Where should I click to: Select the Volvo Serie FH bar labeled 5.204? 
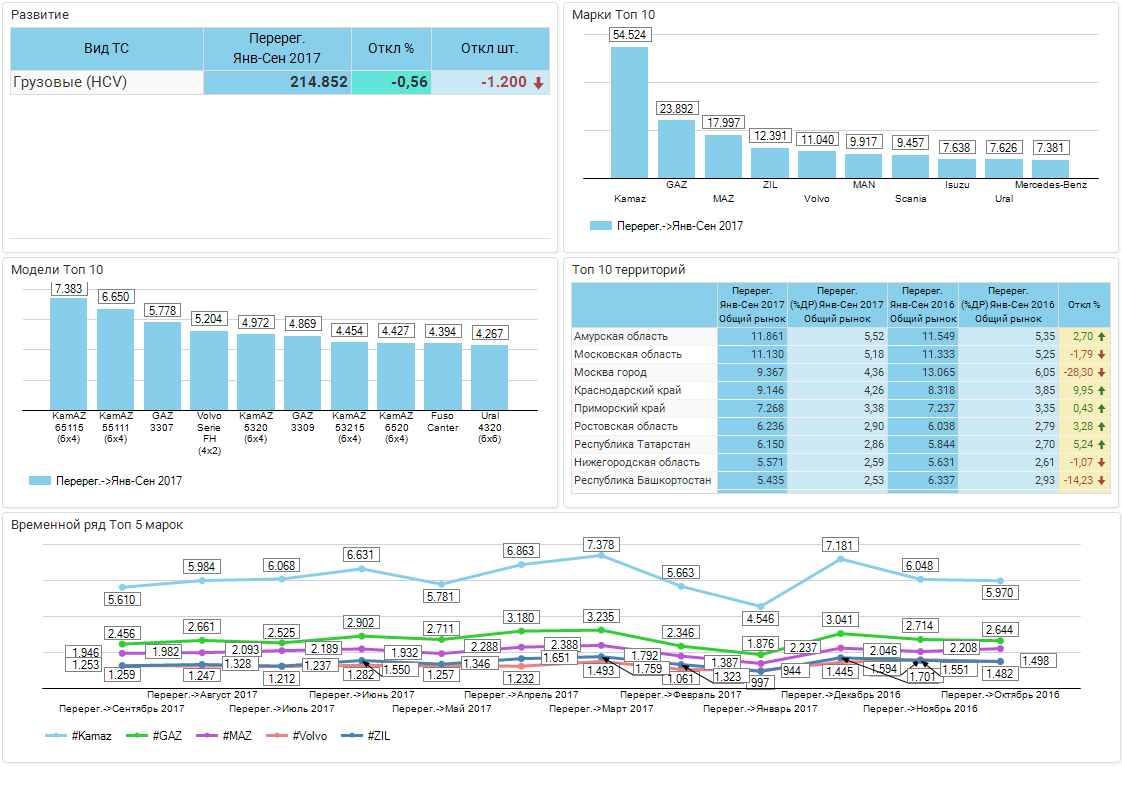pos(209,371)
